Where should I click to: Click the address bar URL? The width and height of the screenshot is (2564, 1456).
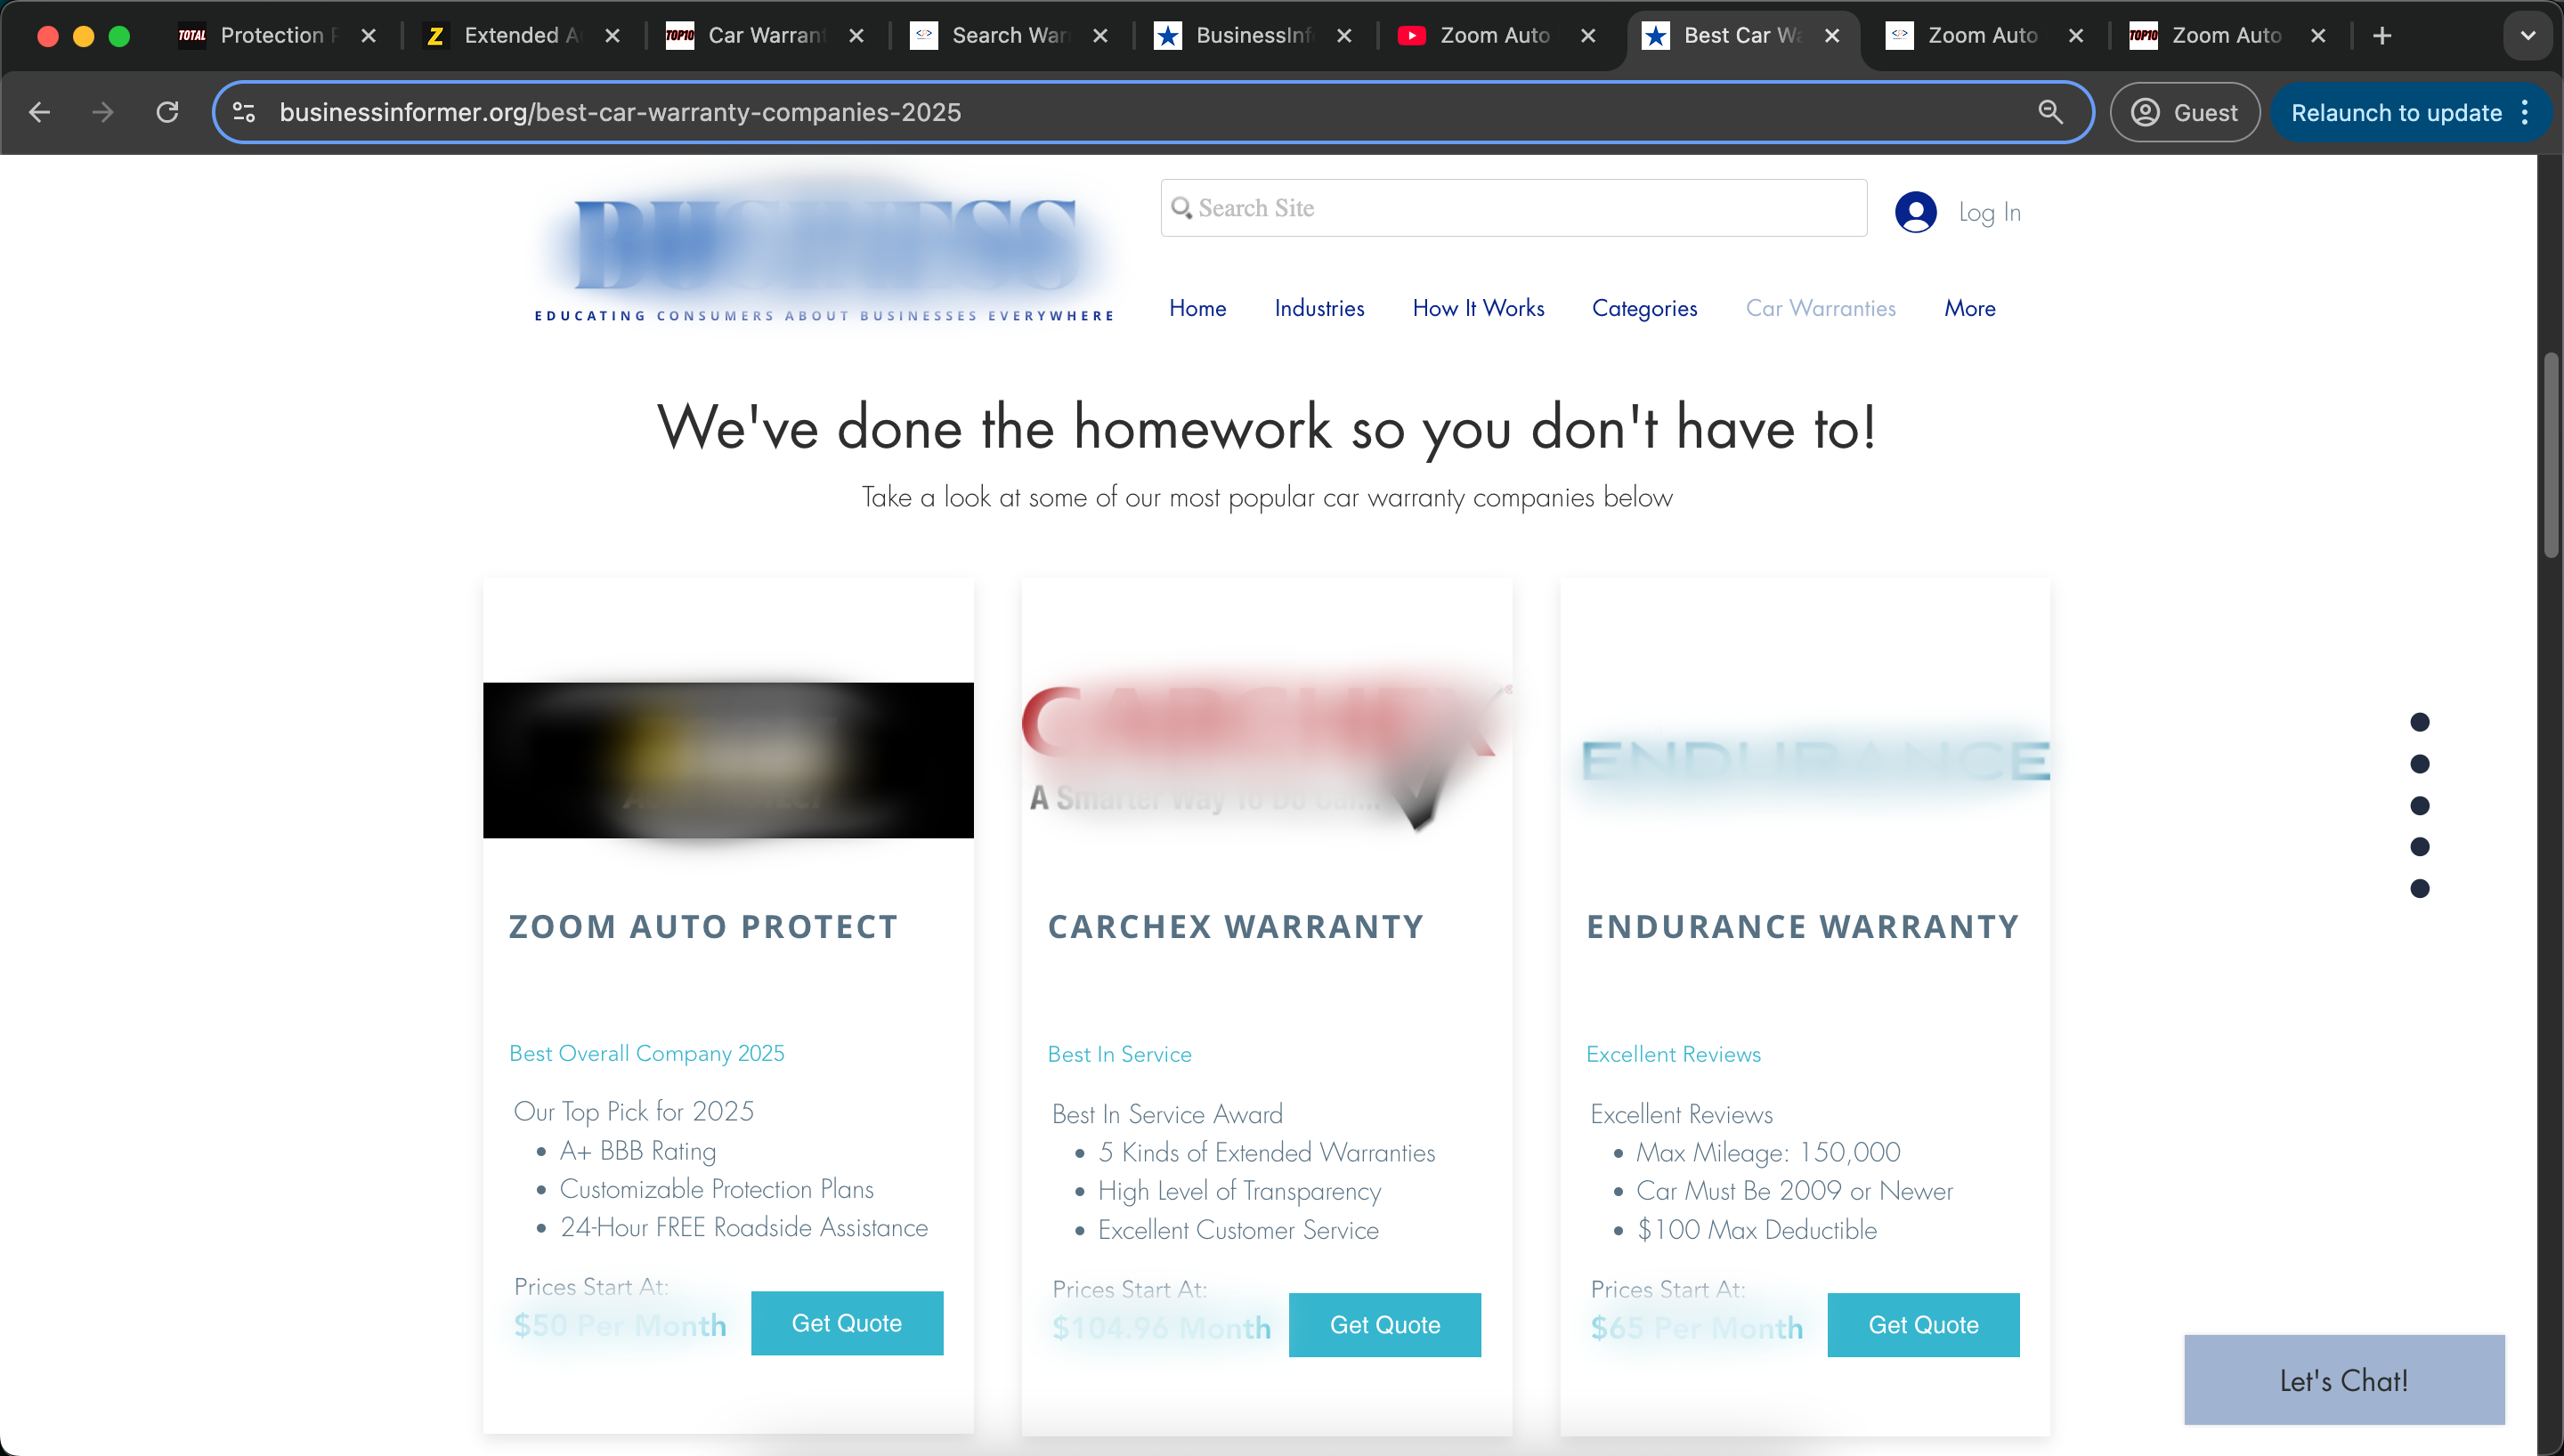[x=620, y=112]
